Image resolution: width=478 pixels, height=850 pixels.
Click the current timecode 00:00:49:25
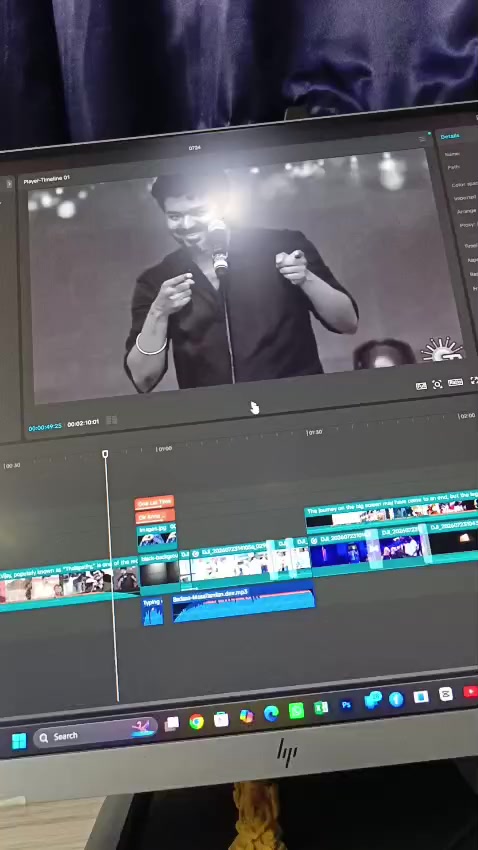(x=45, y=427)
